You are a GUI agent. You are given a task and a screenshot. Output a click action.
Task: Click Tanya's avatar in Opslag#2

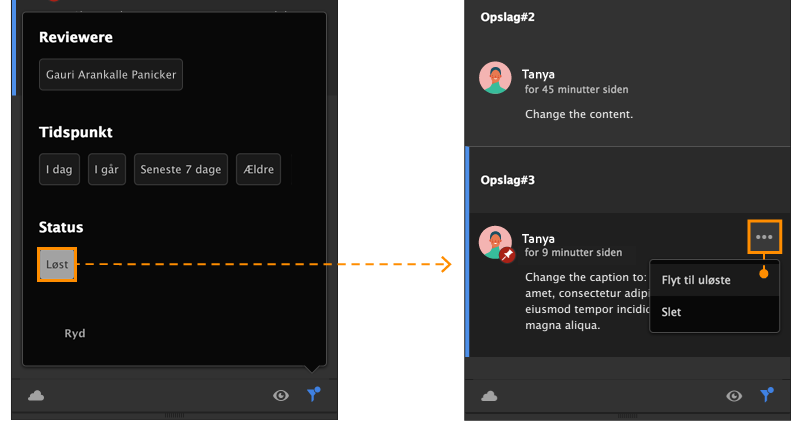coord(496,79)
